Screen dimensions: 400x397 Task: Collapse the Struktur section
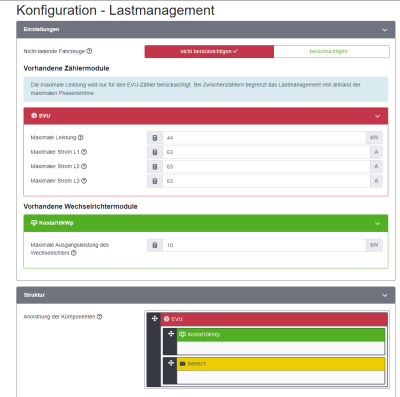pos(385,295)
